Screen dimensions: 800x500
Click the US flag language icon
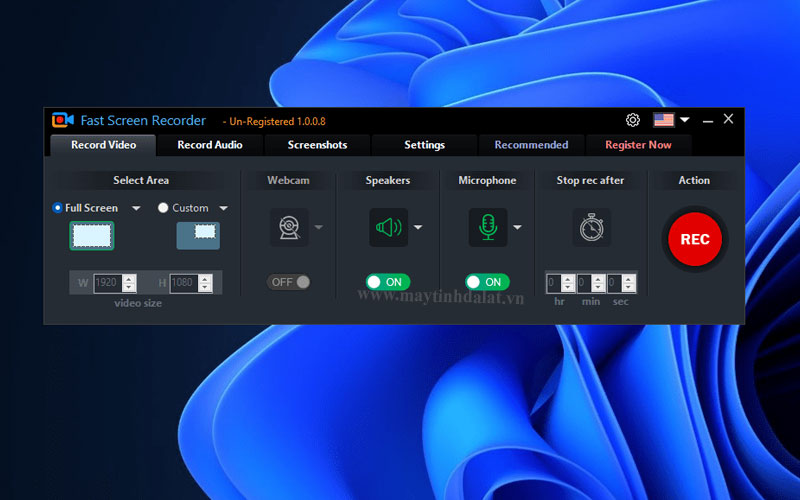point(664,120)
